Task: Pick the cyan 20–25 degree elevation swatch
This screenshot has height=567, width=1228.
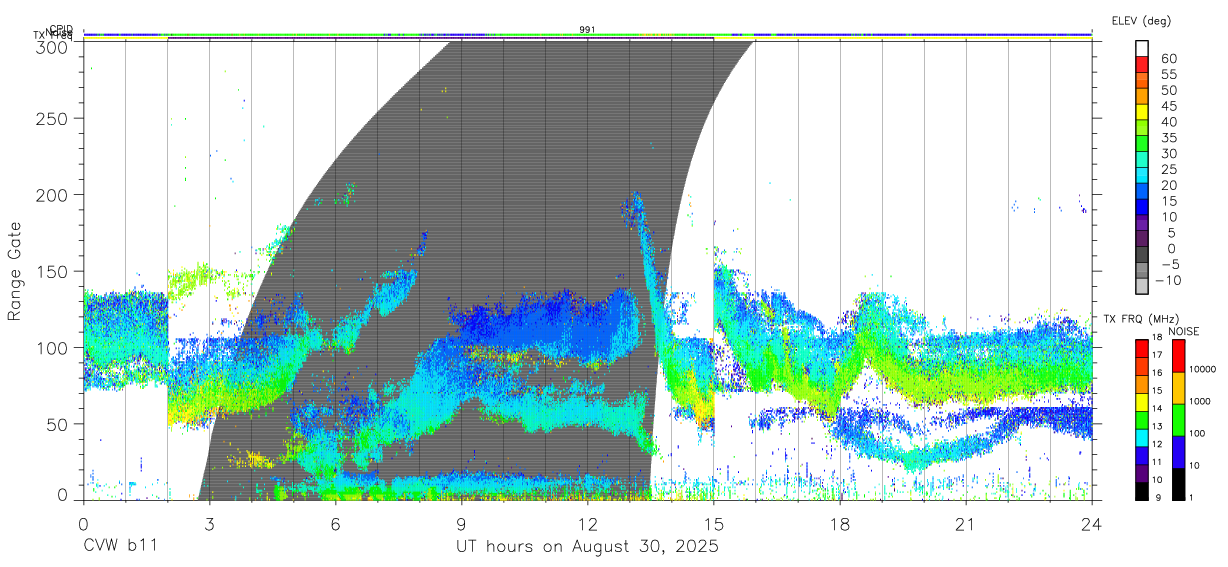Action: coord(1142,177)
